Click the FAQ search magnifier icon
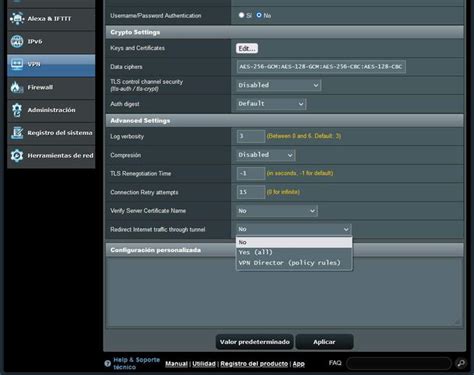Screen dimensions: 474x375 click(461, 363)
